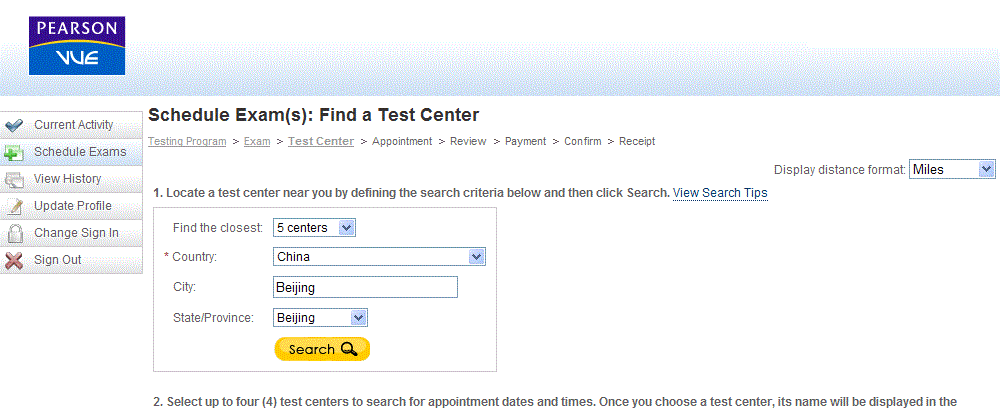Open the Find the closest centers dropdown

314,228
